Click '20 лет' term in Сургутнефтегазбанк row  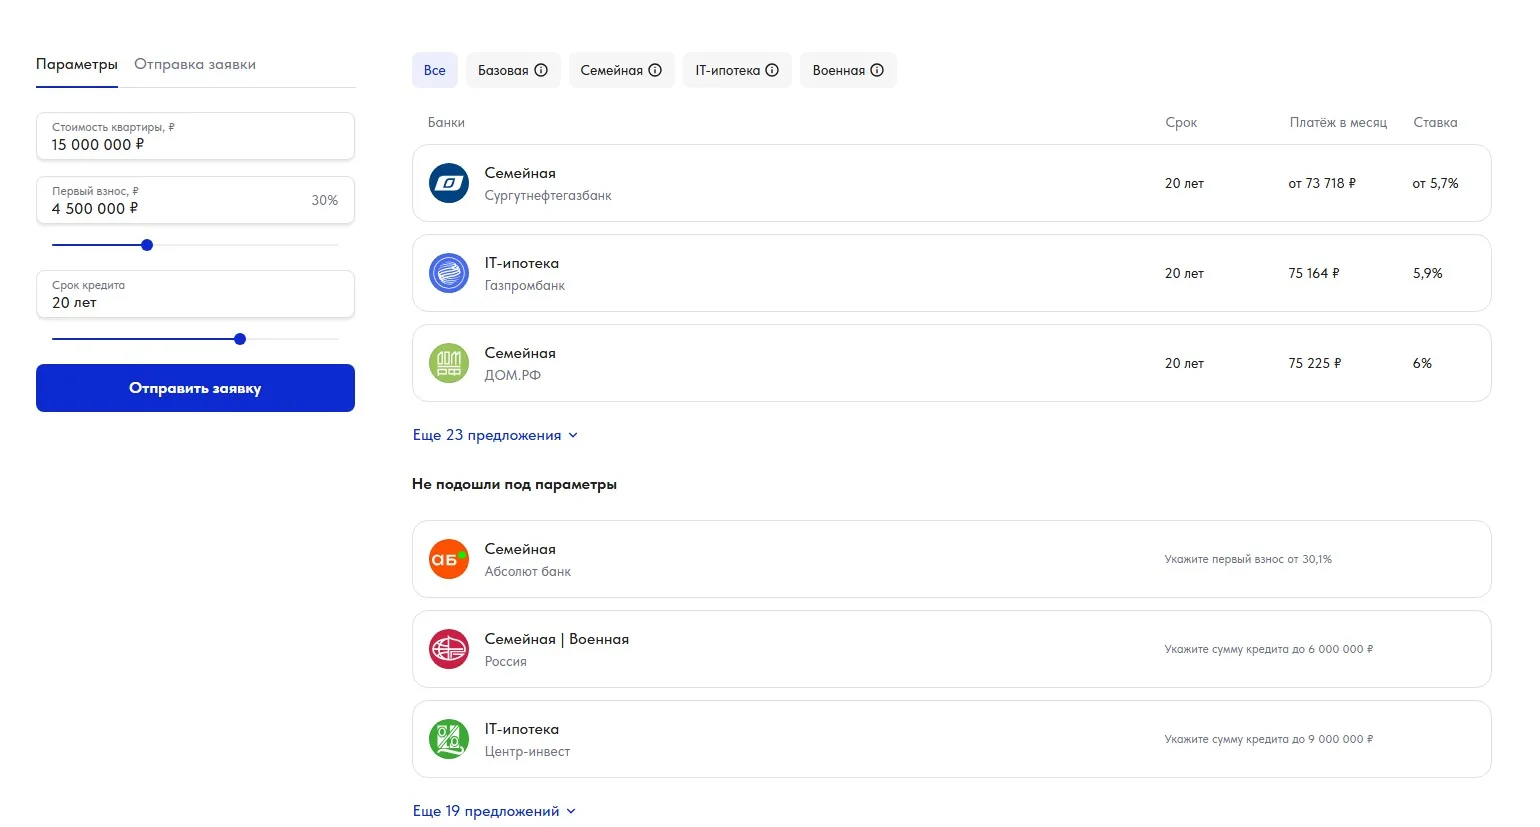(1184, 183)
